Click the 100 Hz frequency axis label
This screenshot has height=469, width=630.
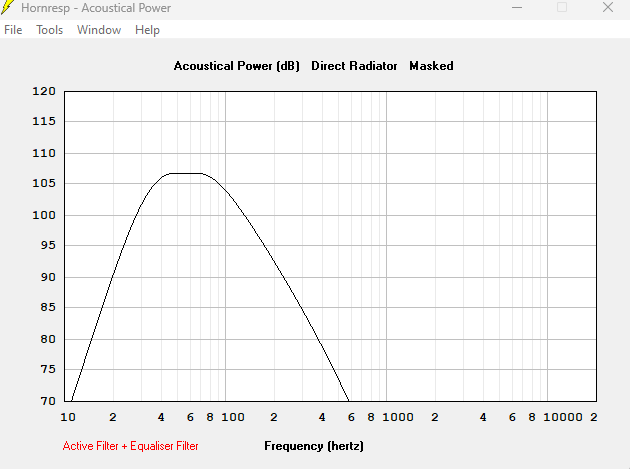(x=233, y=417)
